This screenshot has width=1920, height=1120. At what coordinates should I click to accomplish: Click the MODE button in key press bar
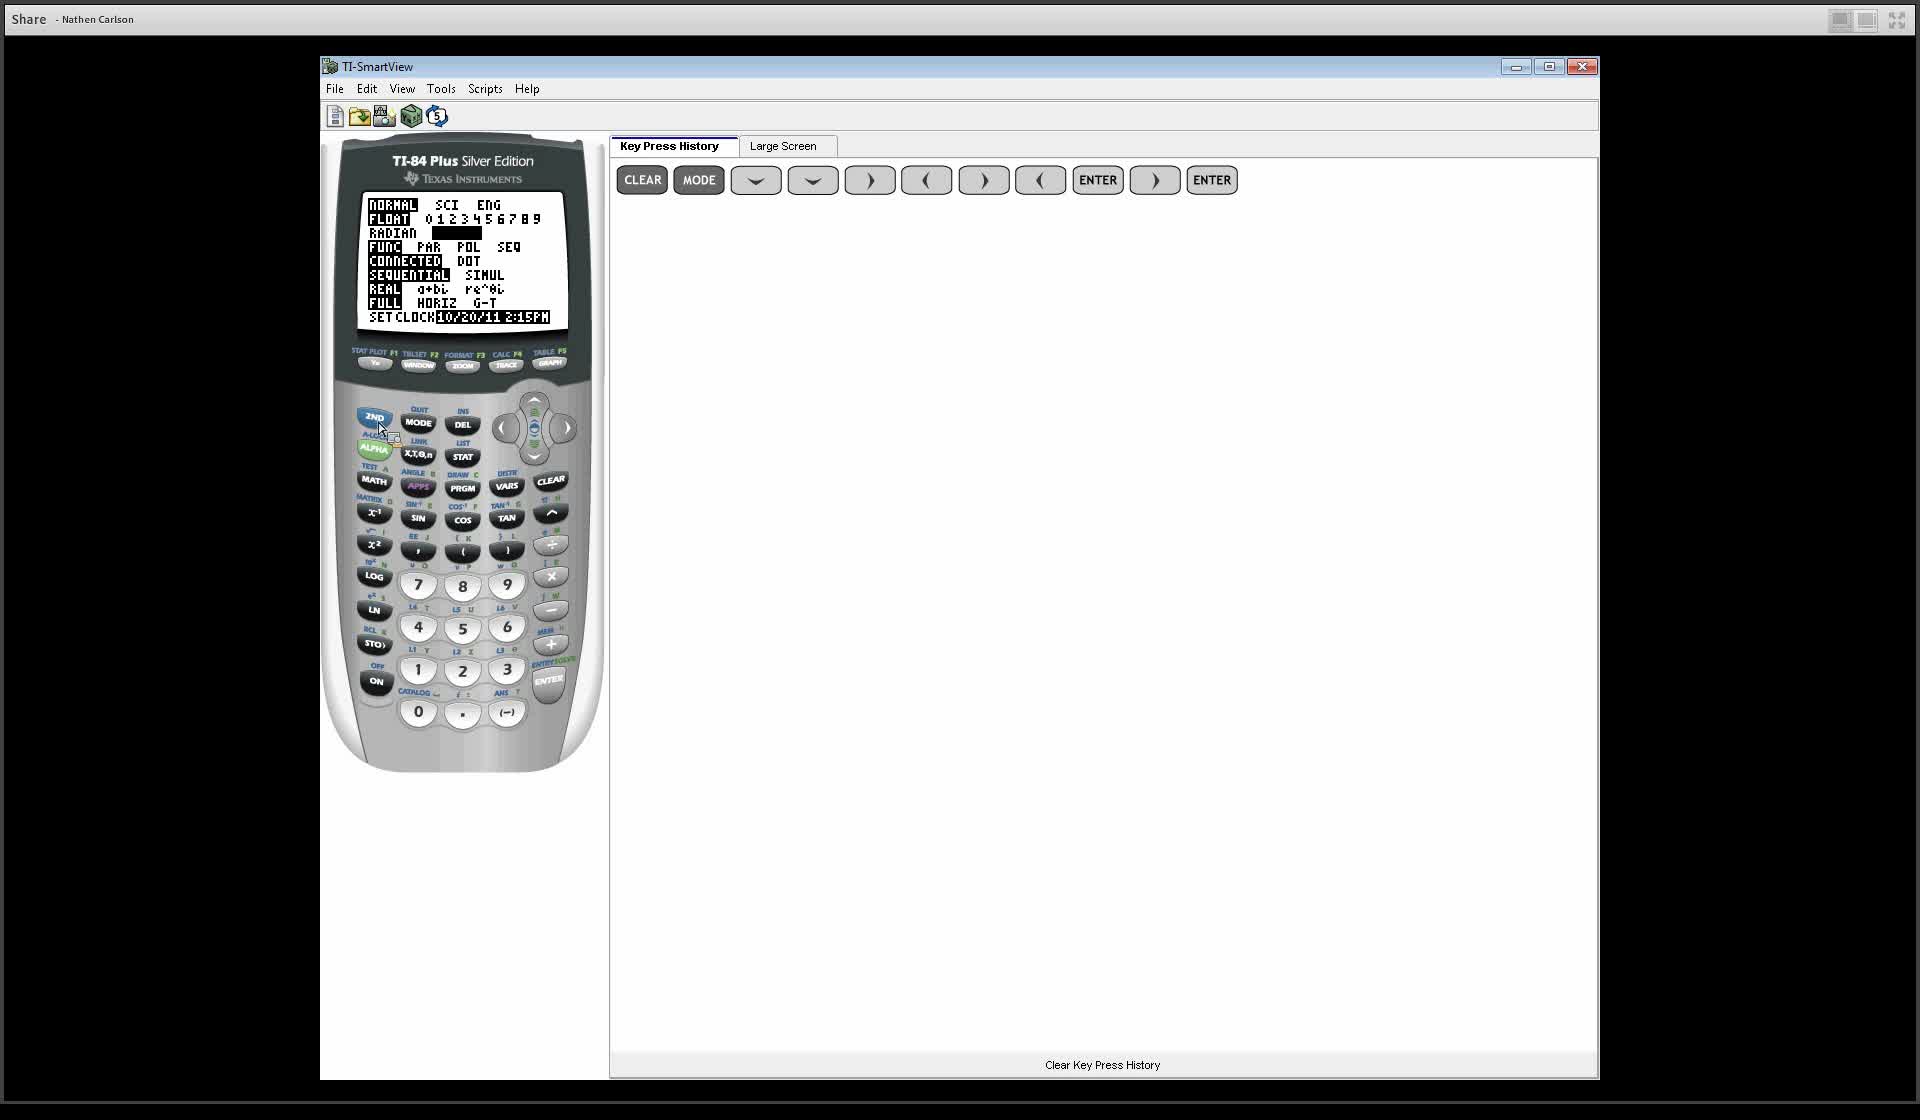tap(699, 180)
